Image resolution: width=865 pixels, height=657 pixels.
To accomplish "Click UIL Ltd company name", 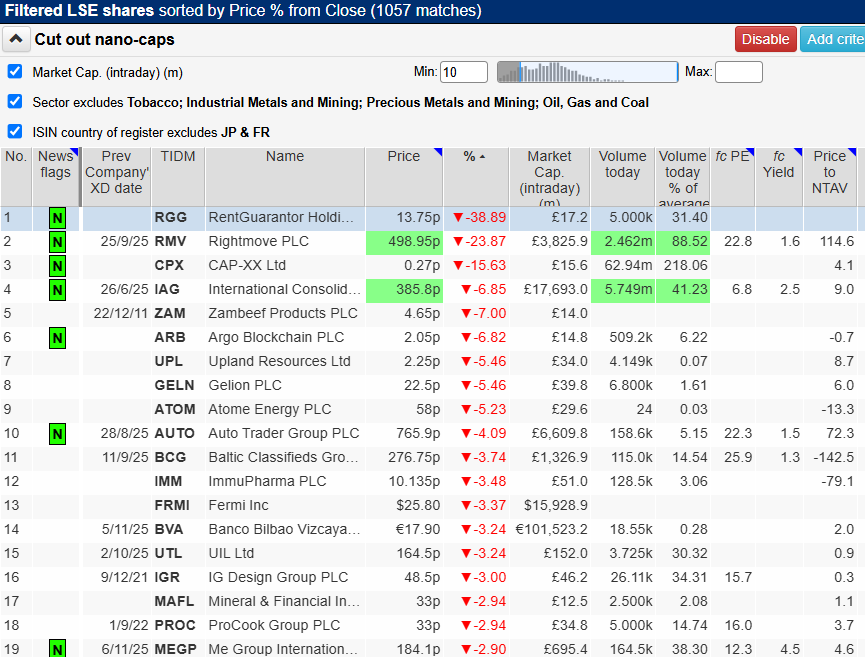I will coord(231,553).
